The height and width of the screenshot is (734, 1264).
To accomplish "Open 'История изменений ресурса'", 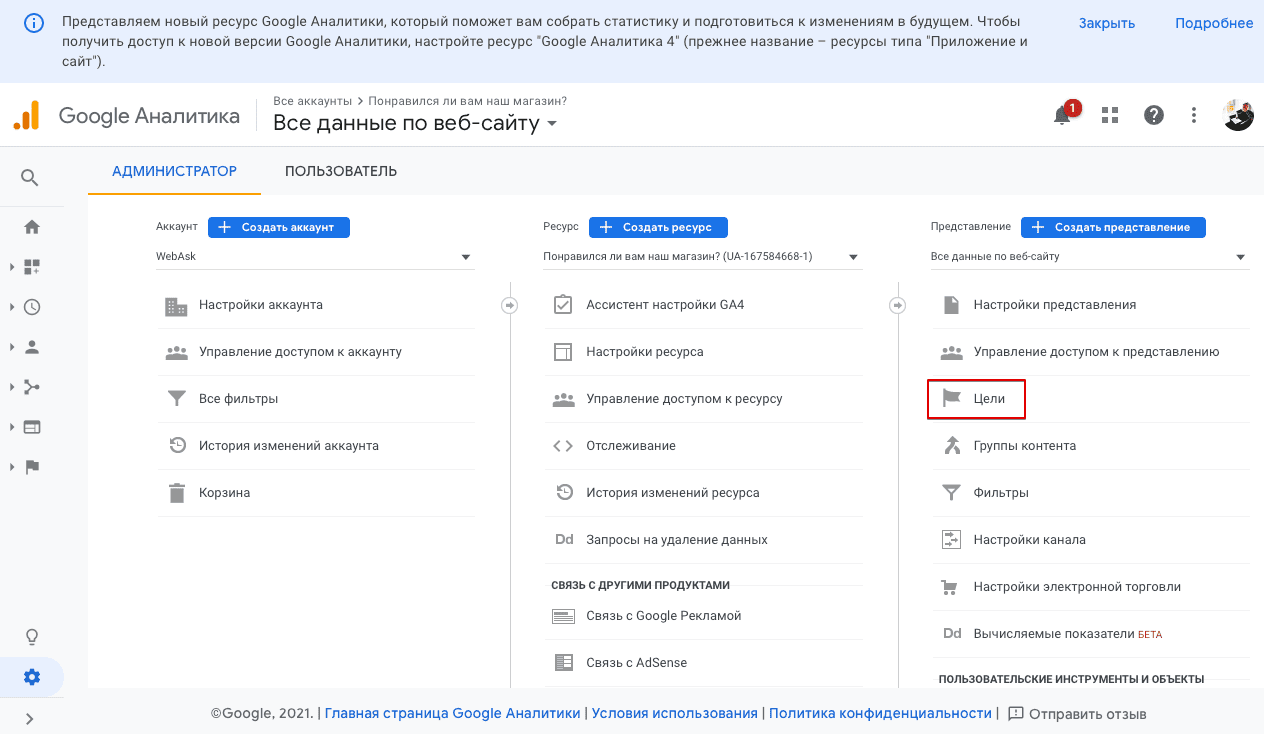I will [702, 493].
